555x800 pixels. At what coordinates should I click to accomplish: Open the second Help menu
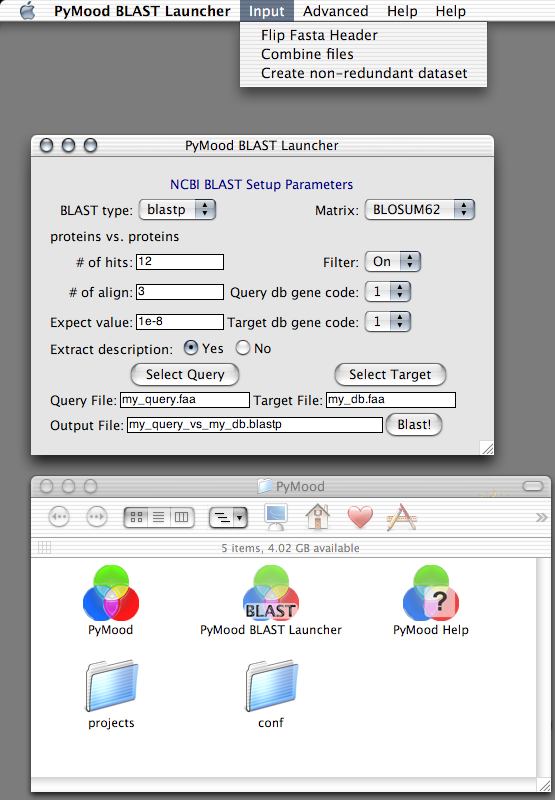[x=450, y=11]
